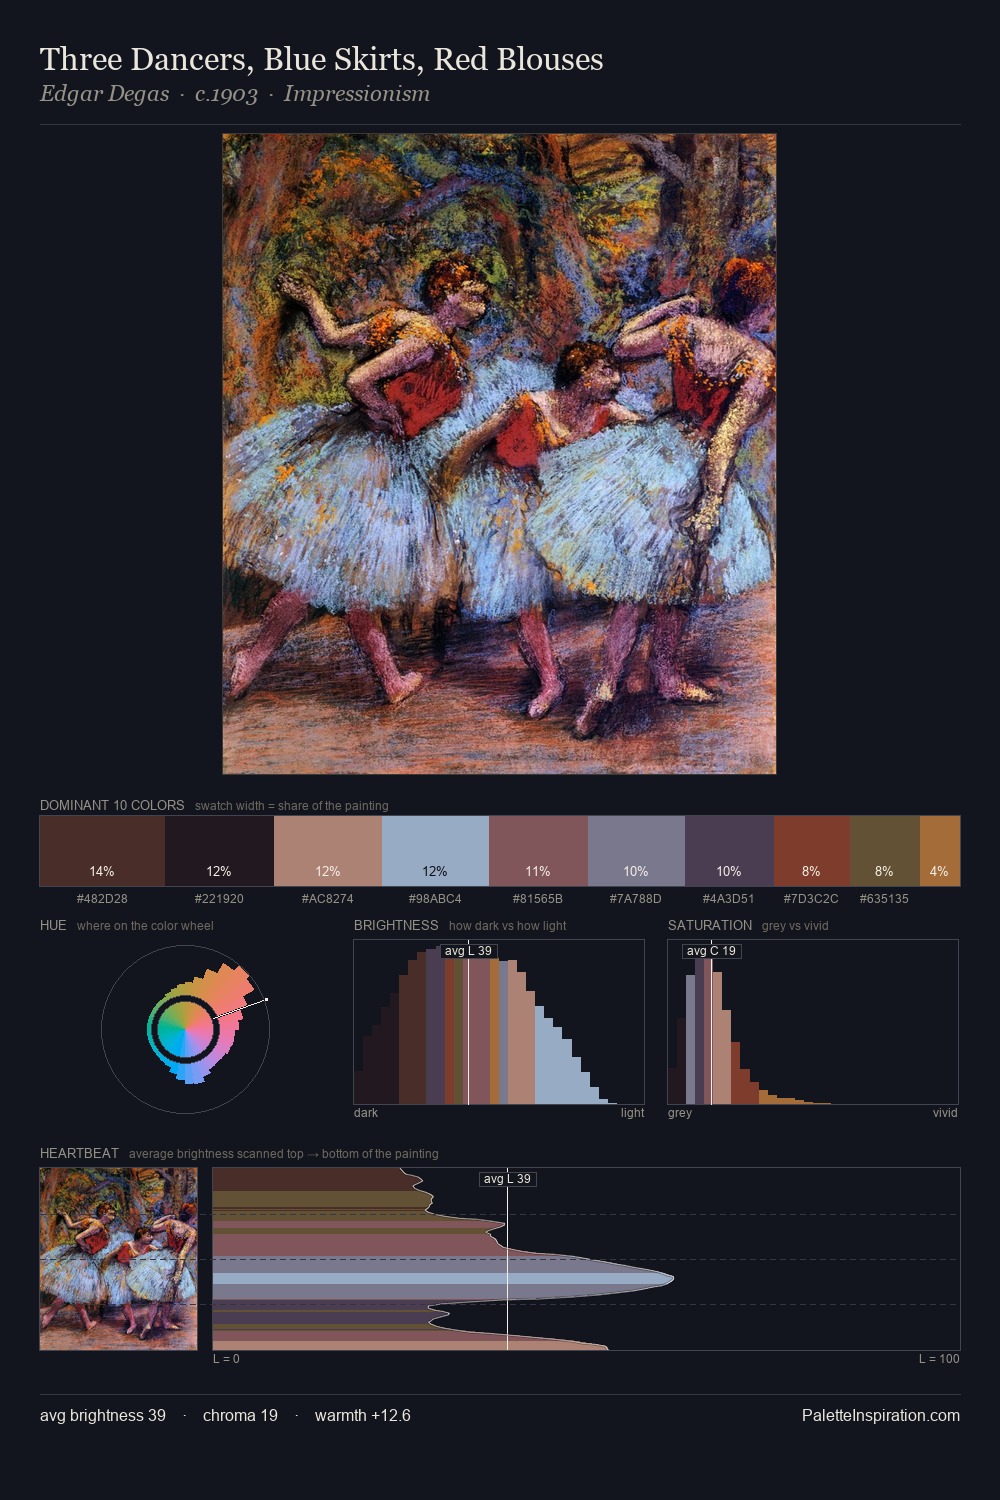1000x1500 pixels.
Task: Click the 'L = 0' axis label
Action: tap(226, 1358)
